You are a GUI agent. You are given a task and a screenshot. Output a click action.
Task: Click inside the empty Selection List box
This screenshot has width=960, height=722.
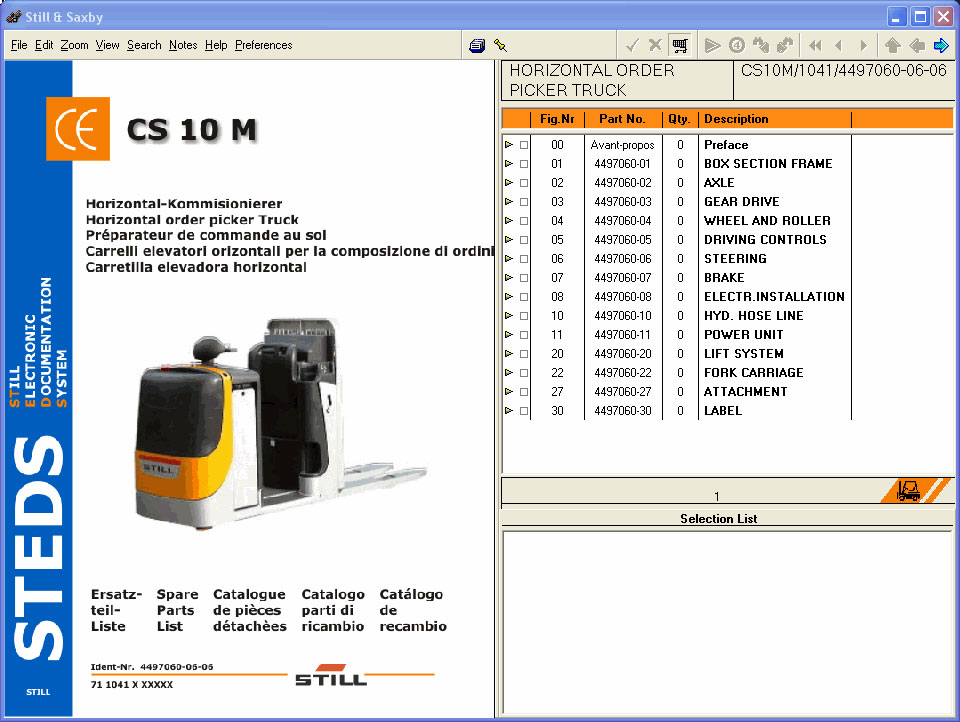click(727, 622)
